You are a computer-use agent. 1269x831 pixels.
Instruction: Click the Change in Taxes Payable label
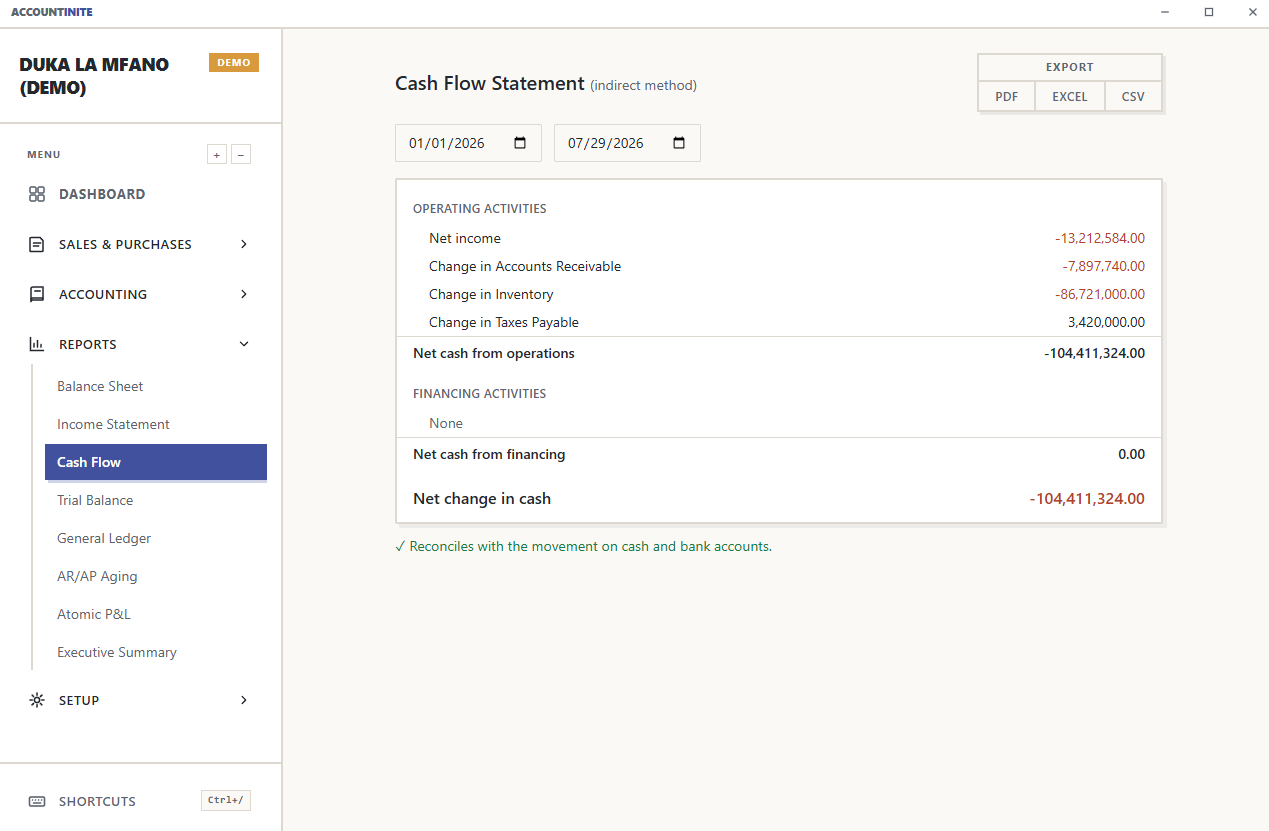504,322
